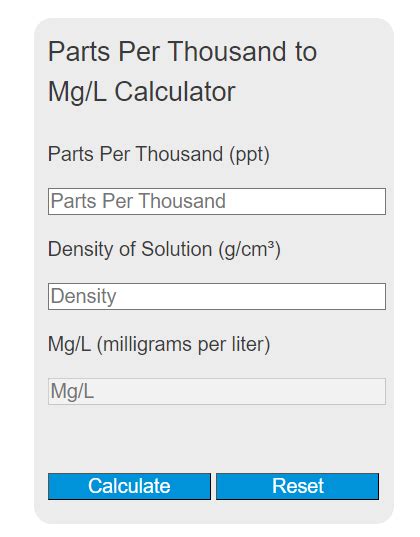Screen dimensions: 420x537
Task: Click the word 'Reset' on its button
Action: coord(298,486)
